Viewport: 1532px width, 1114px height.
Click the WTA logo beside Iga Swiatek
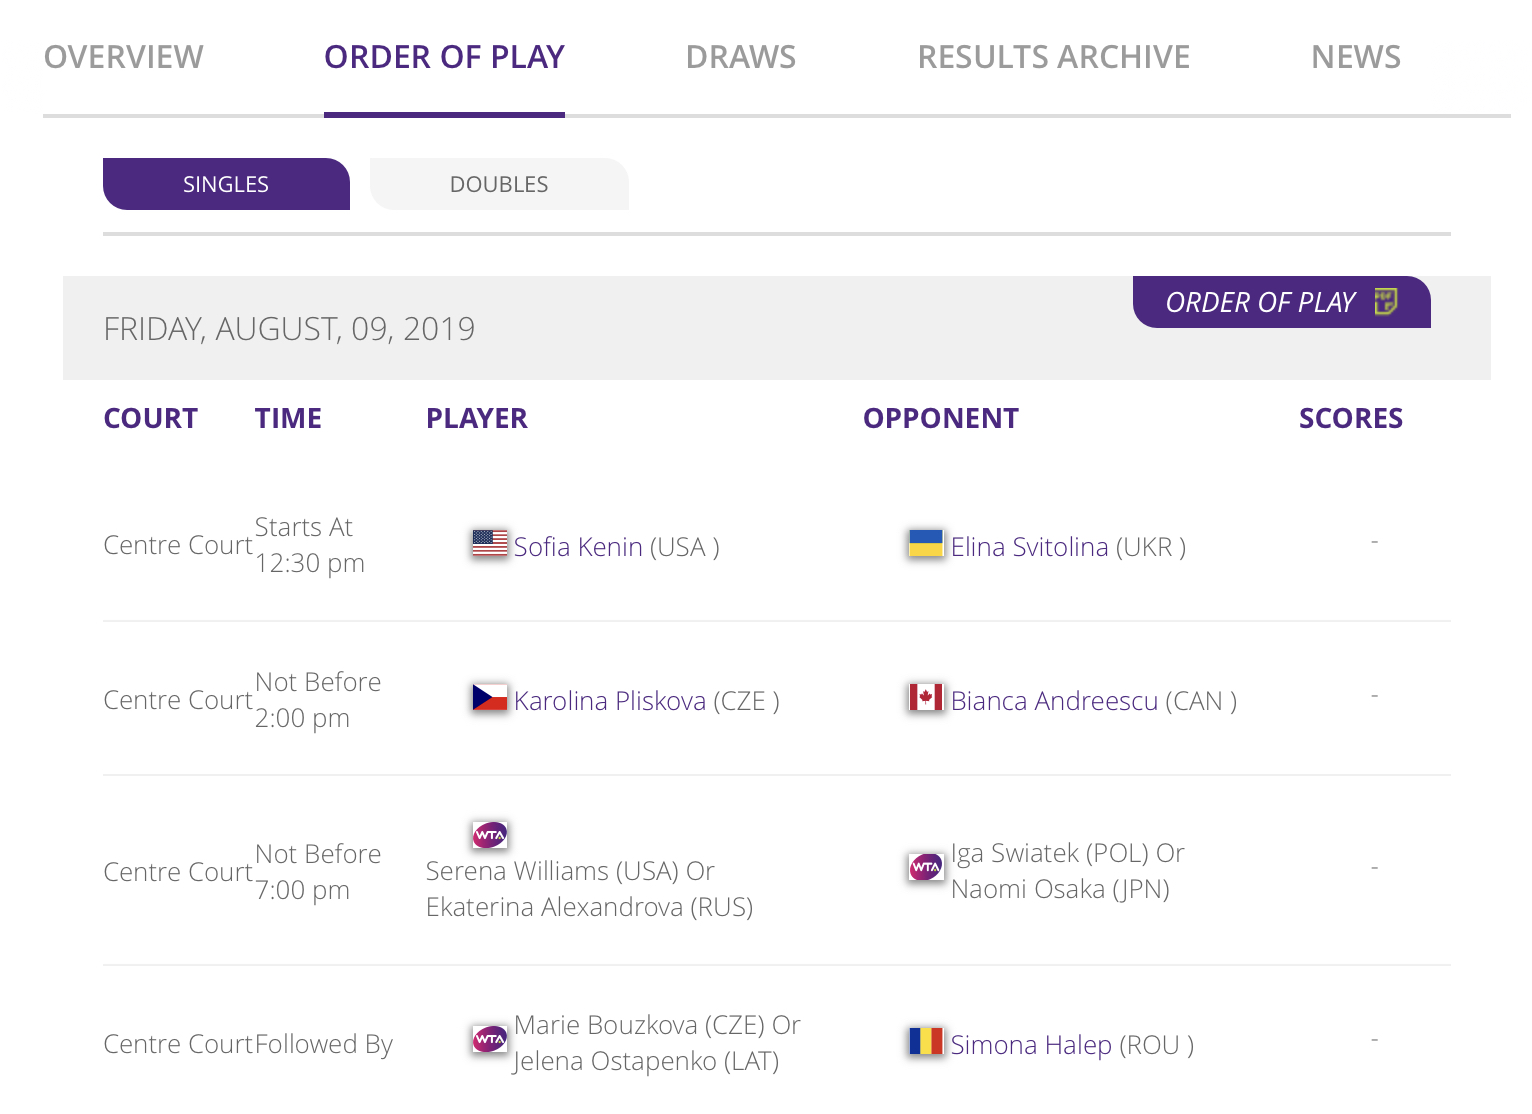click(x=926, y=867)
